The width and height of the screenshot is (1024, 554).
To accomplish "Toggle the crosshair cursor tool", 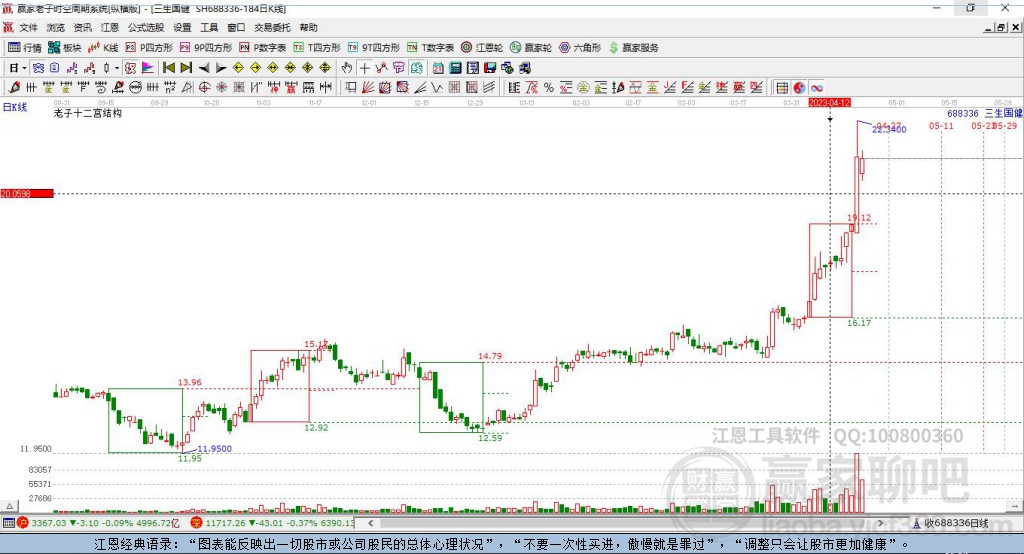I will click(x=365, y=68).
